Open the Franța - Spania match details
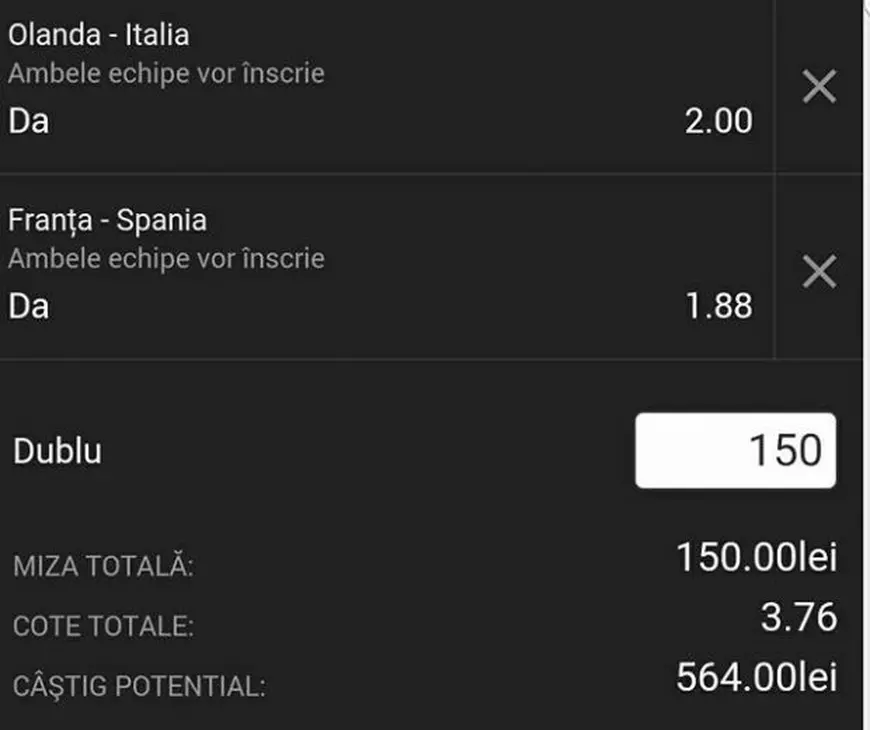 110,219
